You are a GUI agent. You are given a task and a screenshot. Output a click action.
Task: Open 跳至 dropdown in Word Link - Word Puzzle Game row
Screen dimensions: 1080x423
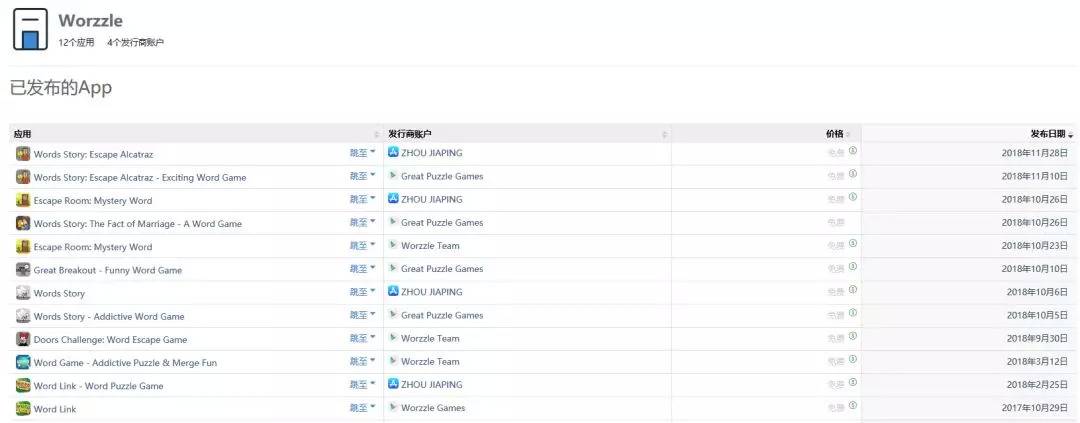tap(362, 384)
